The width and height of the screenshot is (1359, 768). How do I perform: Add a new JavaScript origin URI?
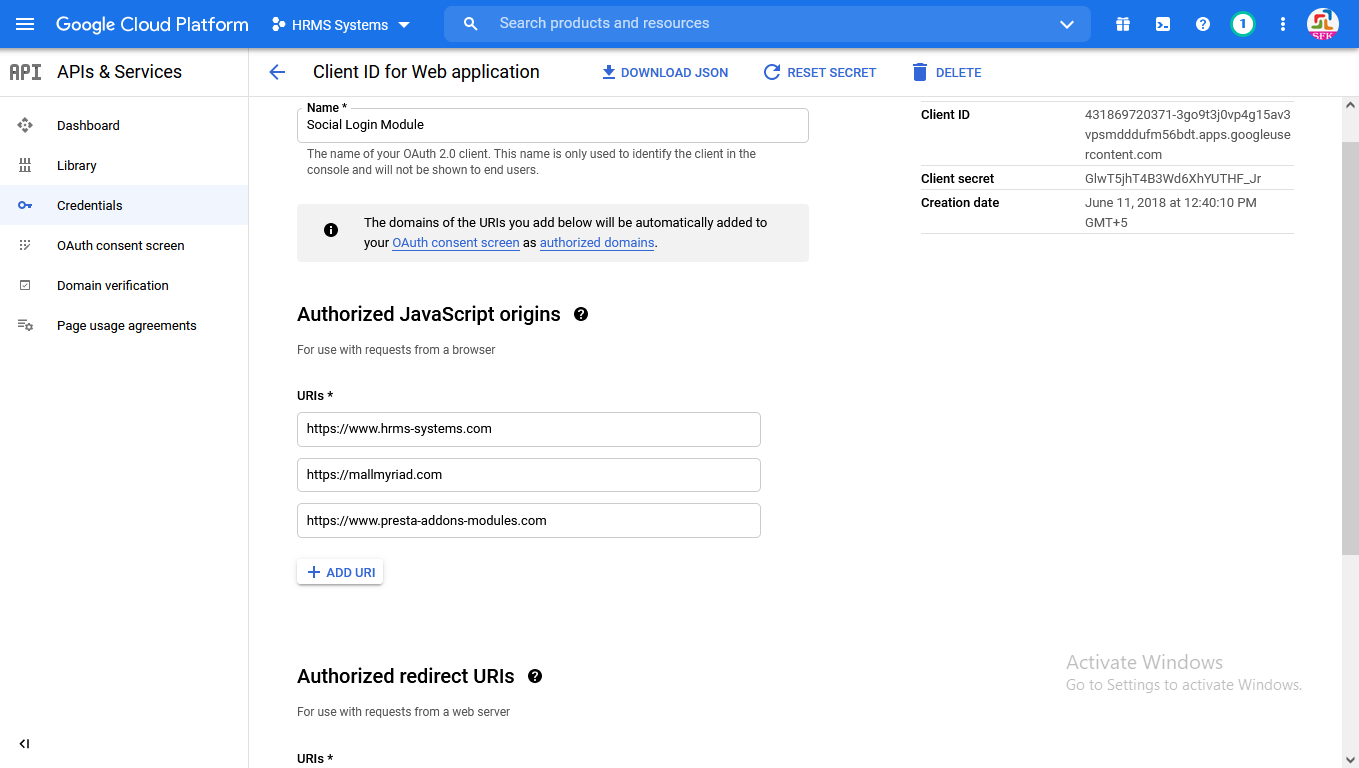[x=340, y=572]
